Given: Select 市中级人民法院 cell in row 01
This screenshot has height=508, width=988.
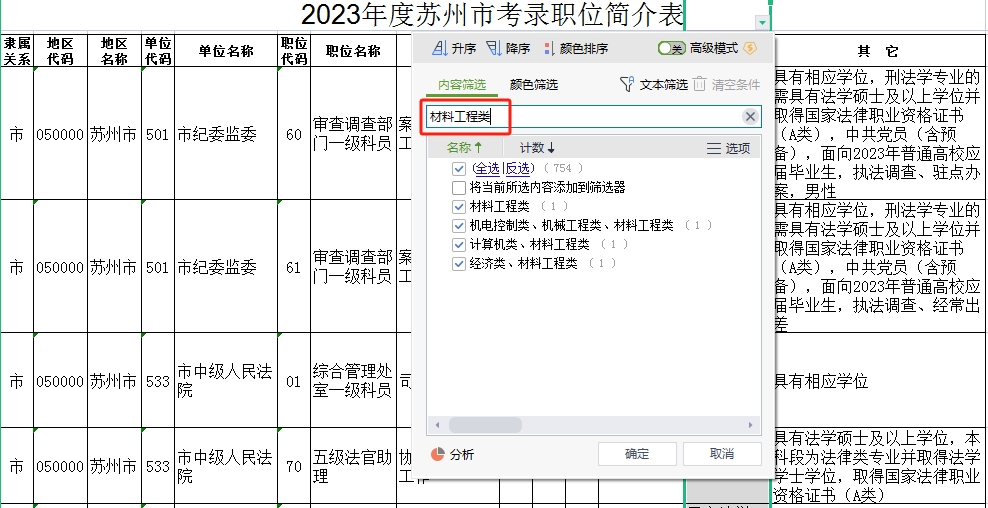Looking at the screenshot, I should click(226, 381).
